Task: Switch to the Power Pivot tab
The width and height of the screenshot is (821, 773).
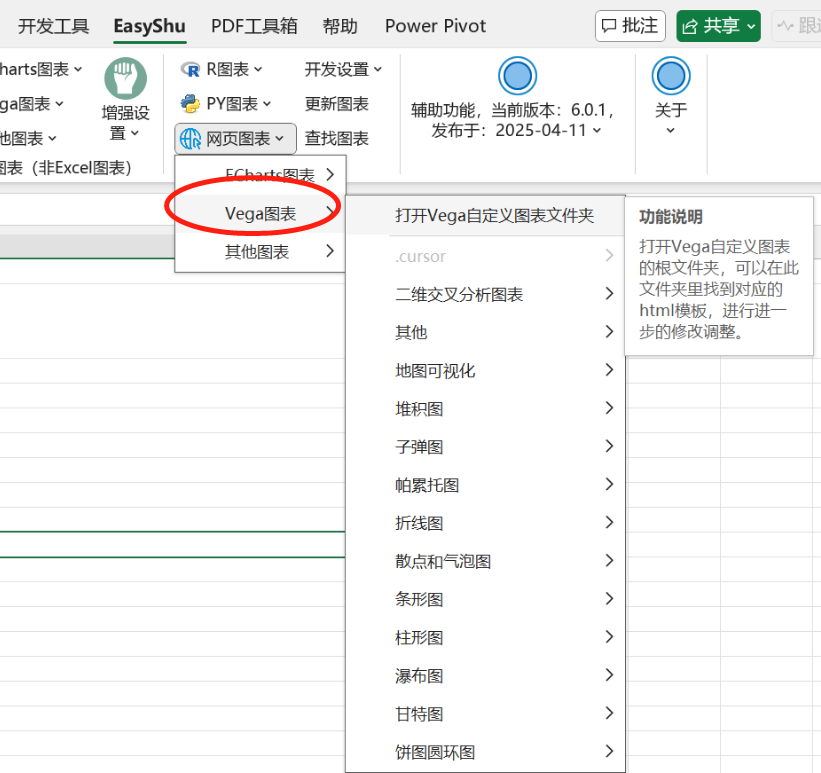Action: 435,26
